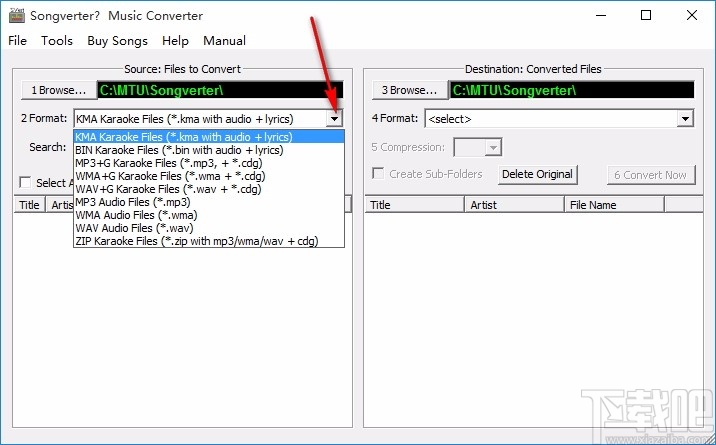The image size is (716, 445).
Task: Collapse the source format dropdown arrow
Action: 335,119
